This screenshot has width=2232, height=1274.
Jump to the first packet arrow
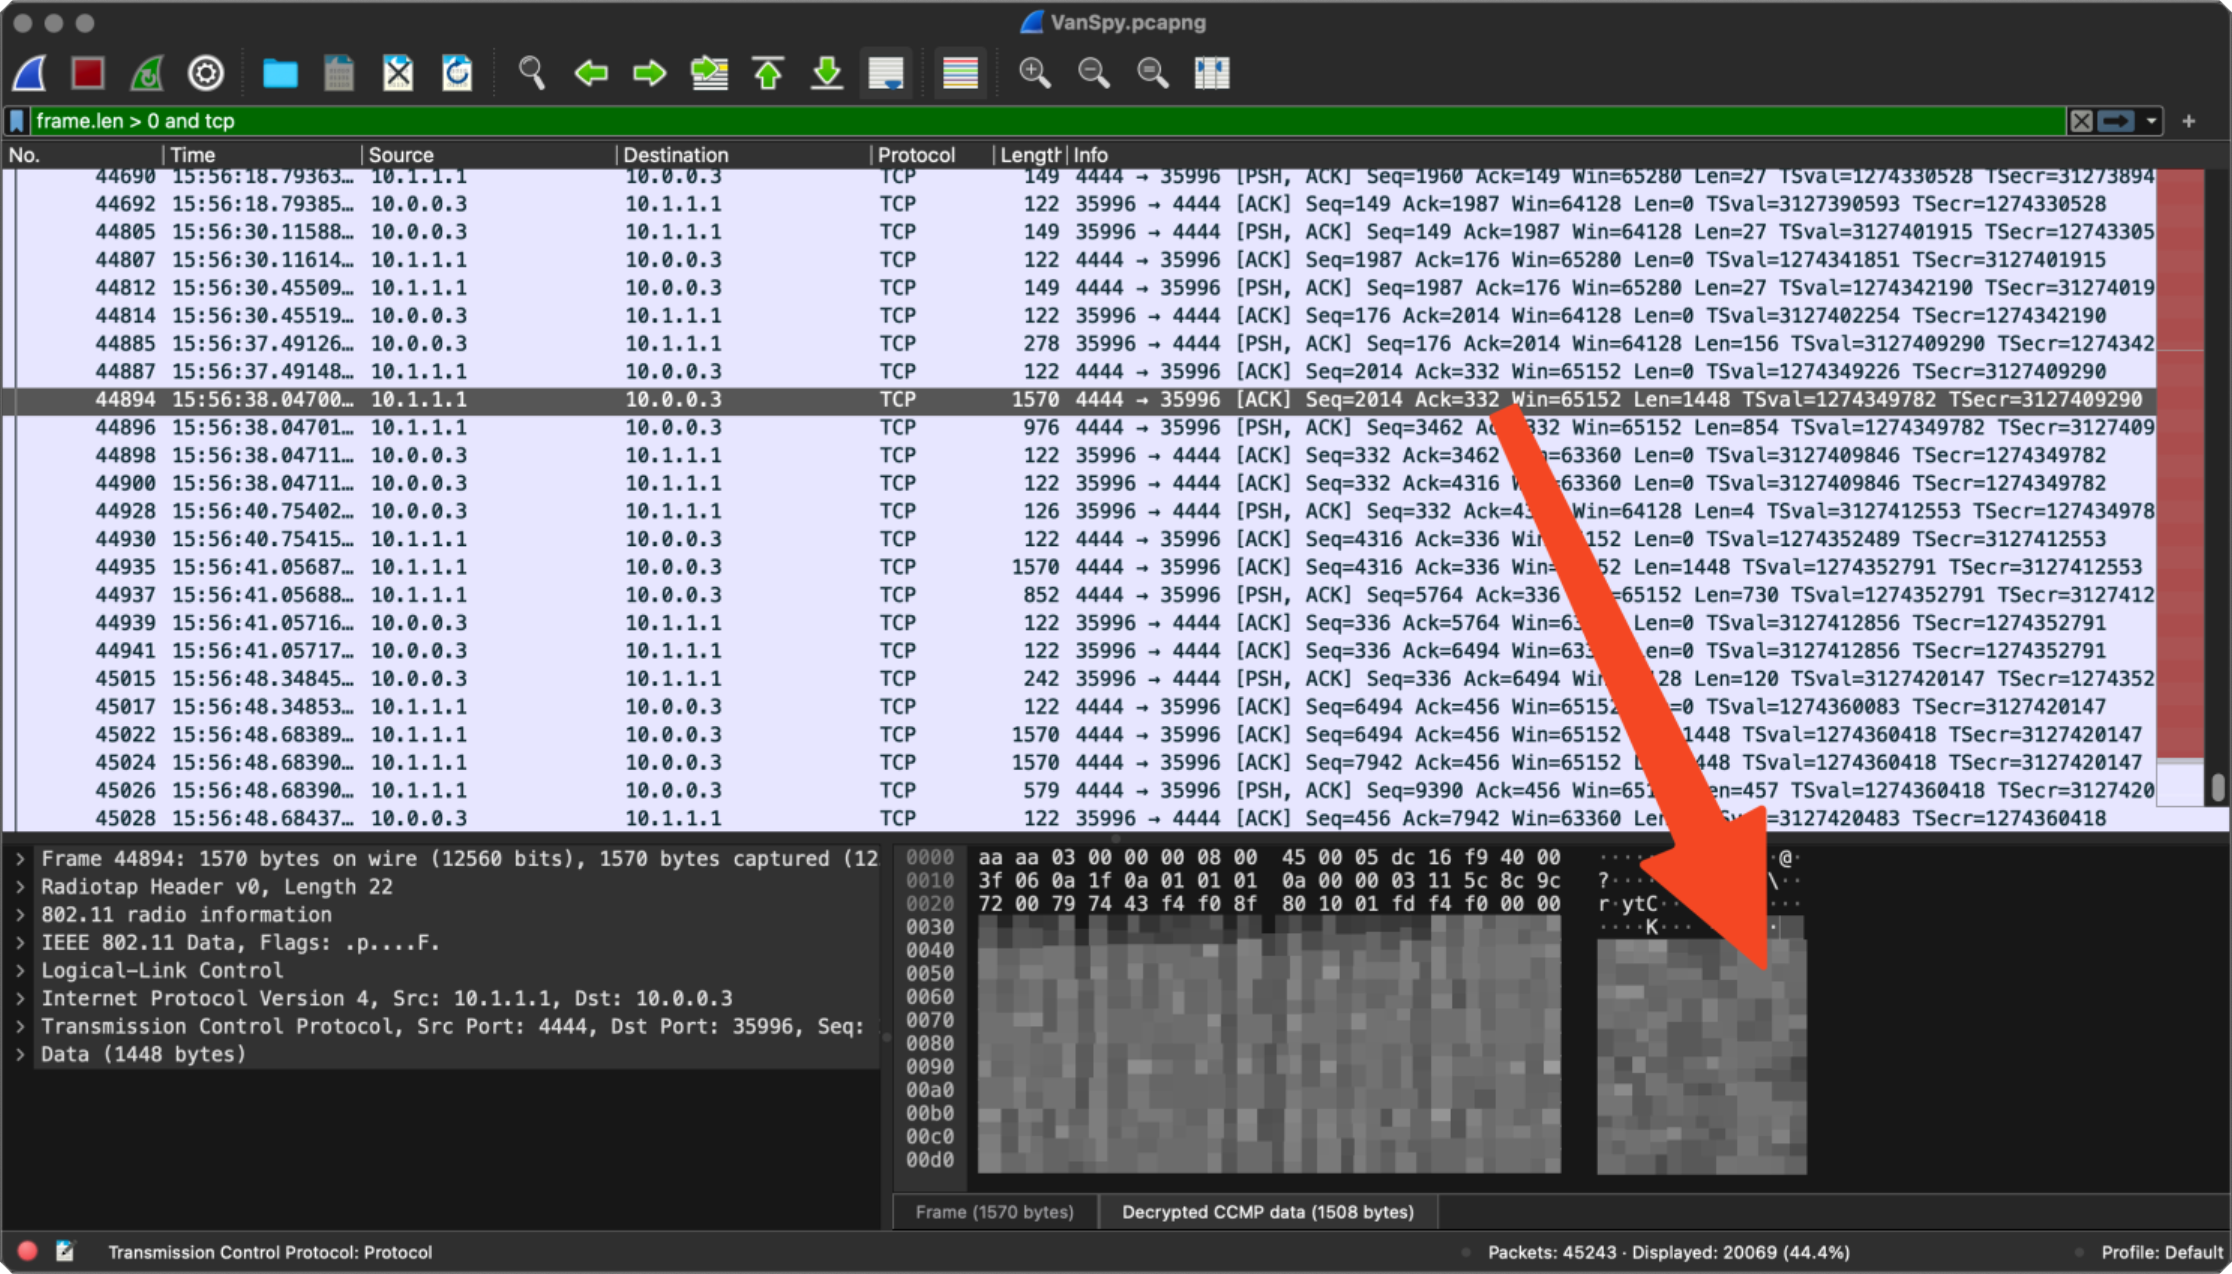[x=768, y=73]
